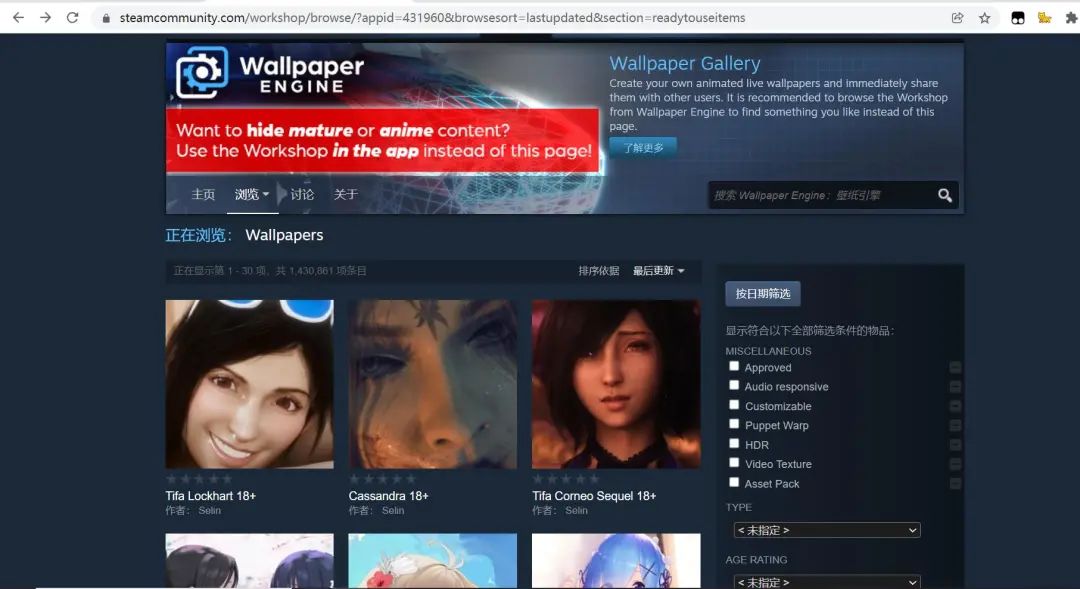Click the Wallpaper Engine gear logo
1080x589 pixels.
click(201, 72)
